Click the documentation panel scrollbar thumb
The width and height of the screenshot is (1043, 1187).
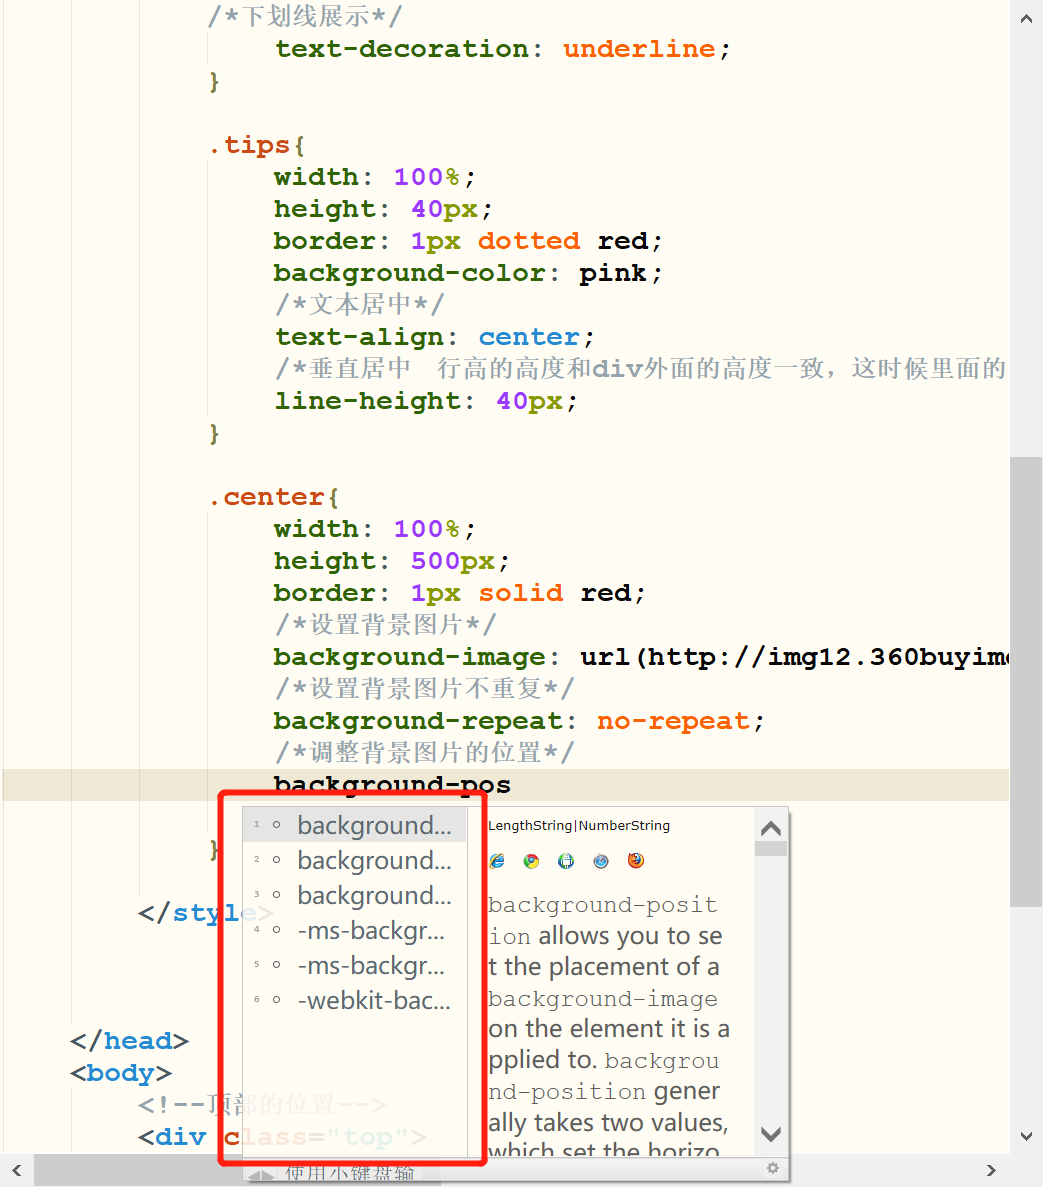(x=771, y=849)
